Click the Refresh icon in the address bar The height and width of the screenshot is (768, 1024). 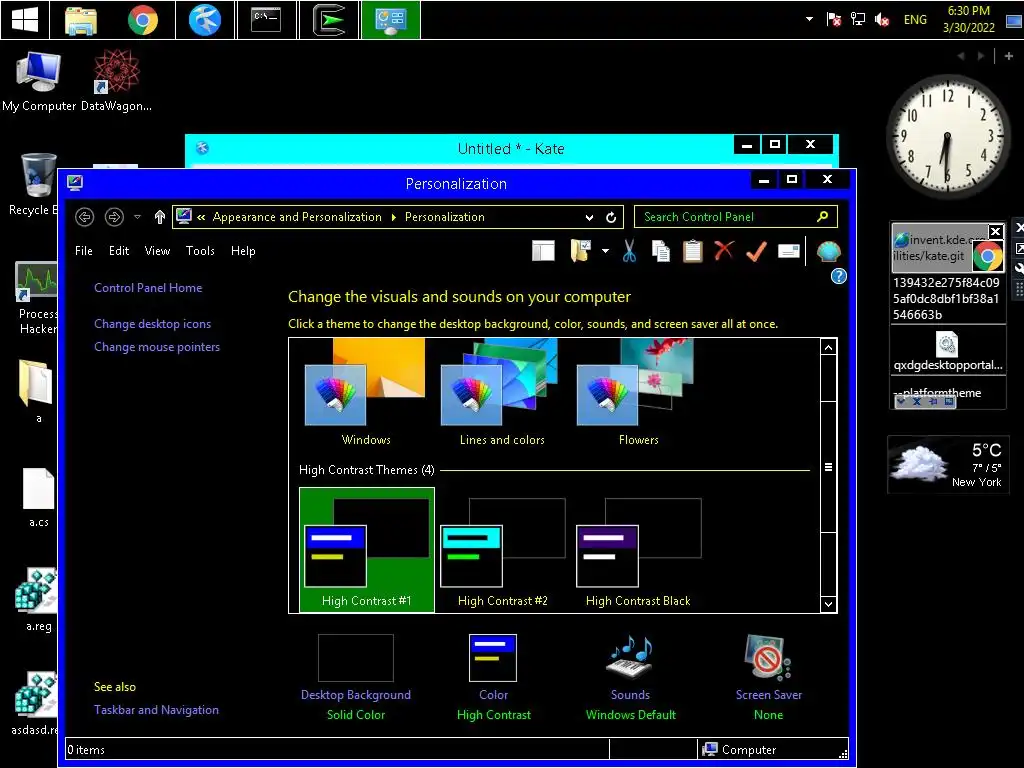coord(611,217)
